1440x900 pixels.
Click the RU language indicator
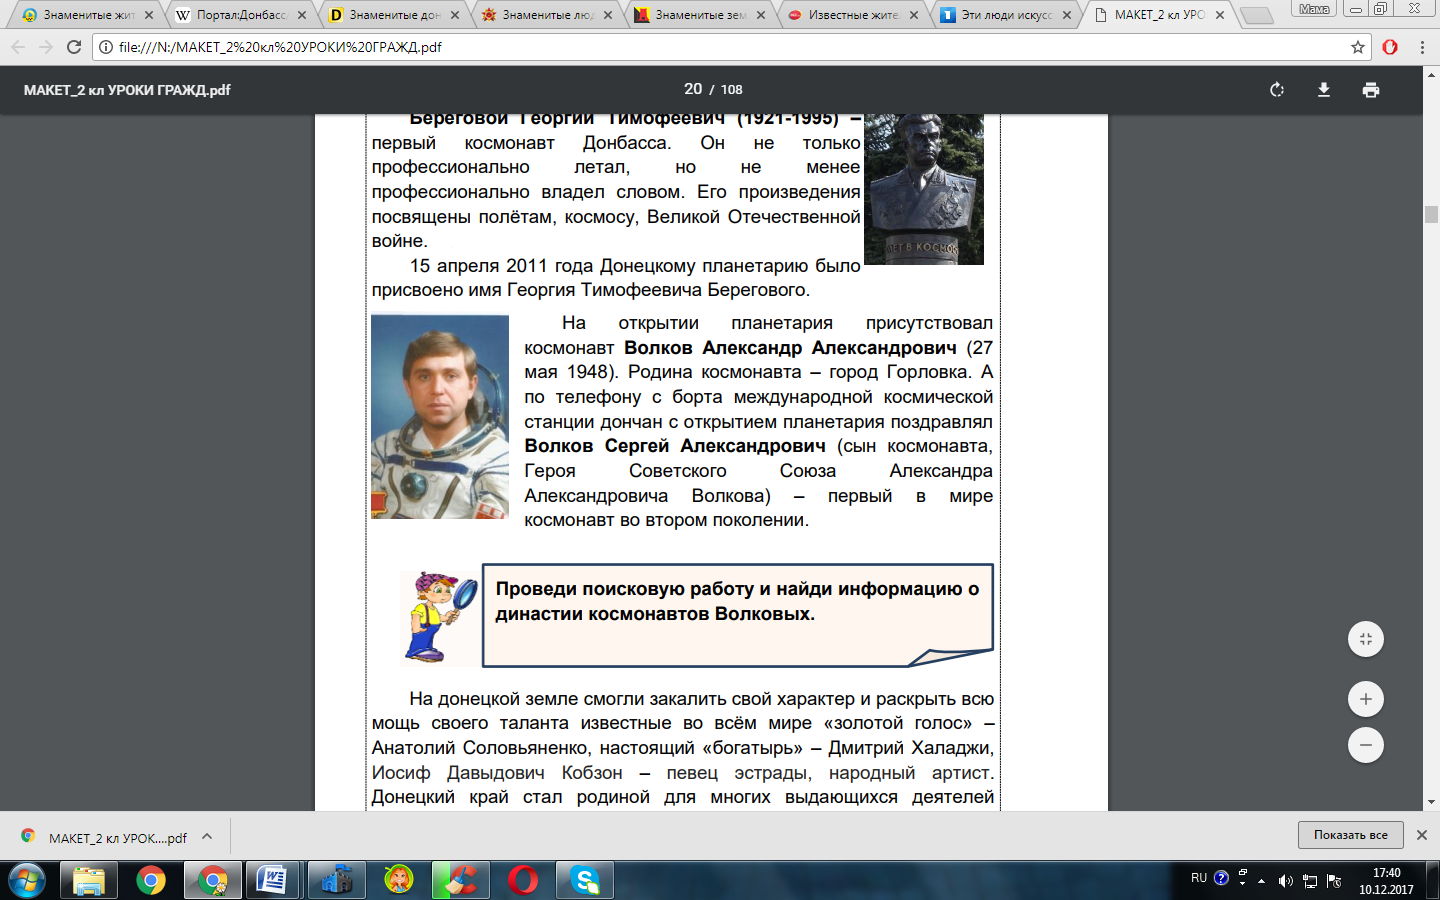(1199, 878)
